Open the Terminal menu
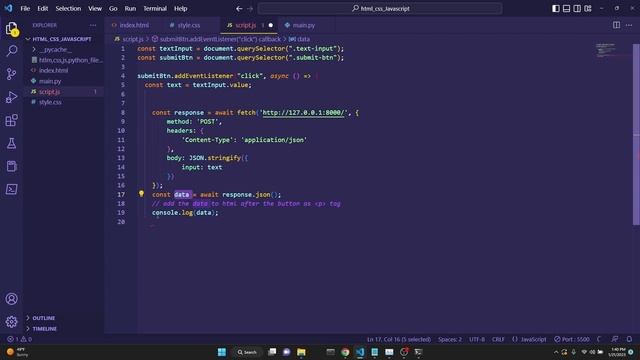Image resolution: width=640 pixels, height=360 pixels. point(155,9)
